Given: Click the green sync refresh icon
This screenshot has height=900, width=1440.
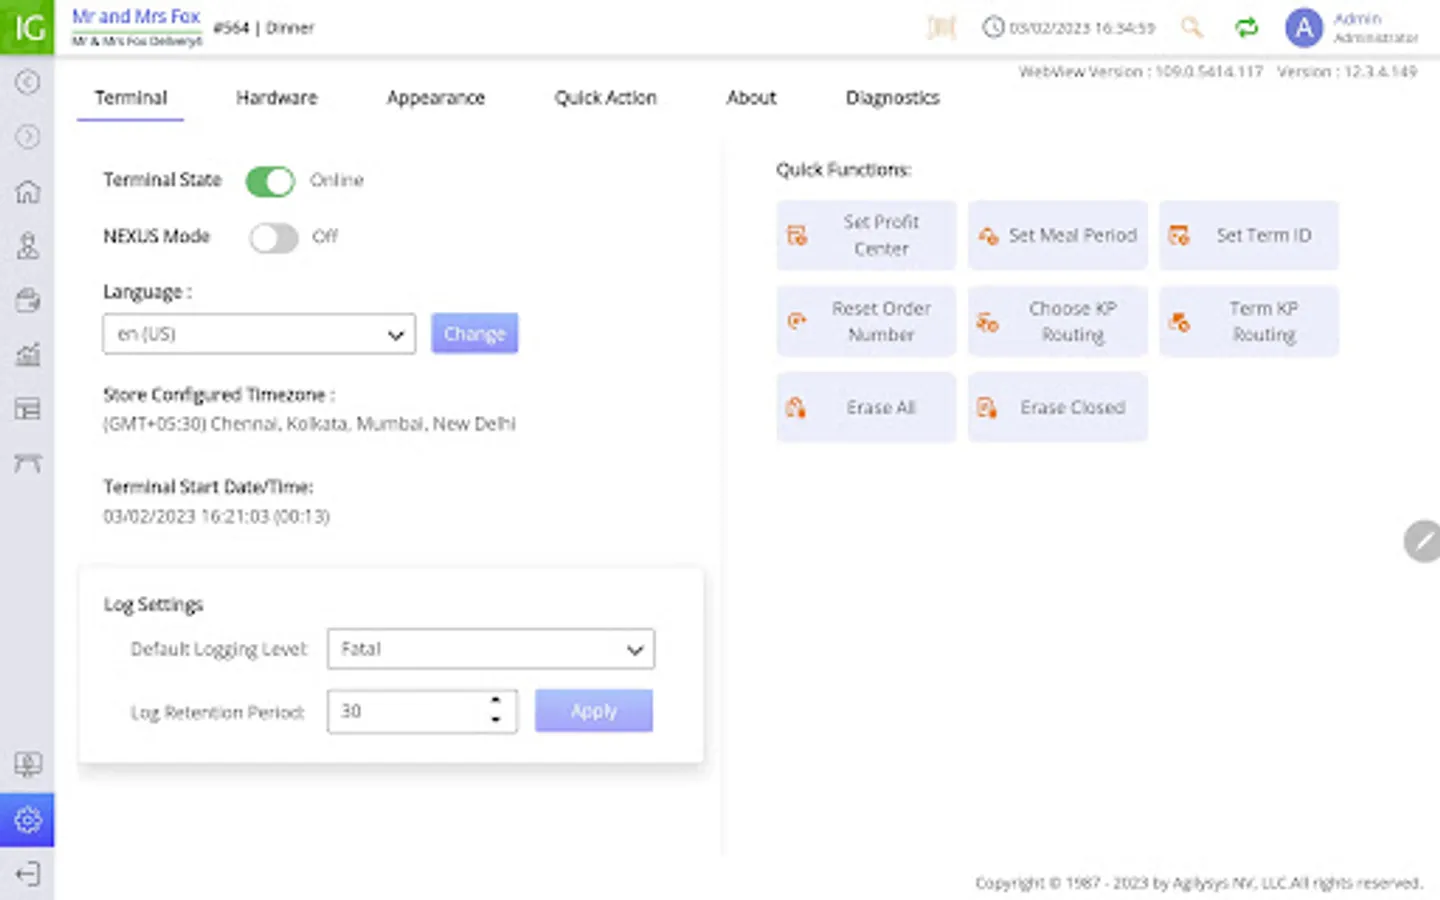Looking at the screenshot, I should tap(1246, 28).
